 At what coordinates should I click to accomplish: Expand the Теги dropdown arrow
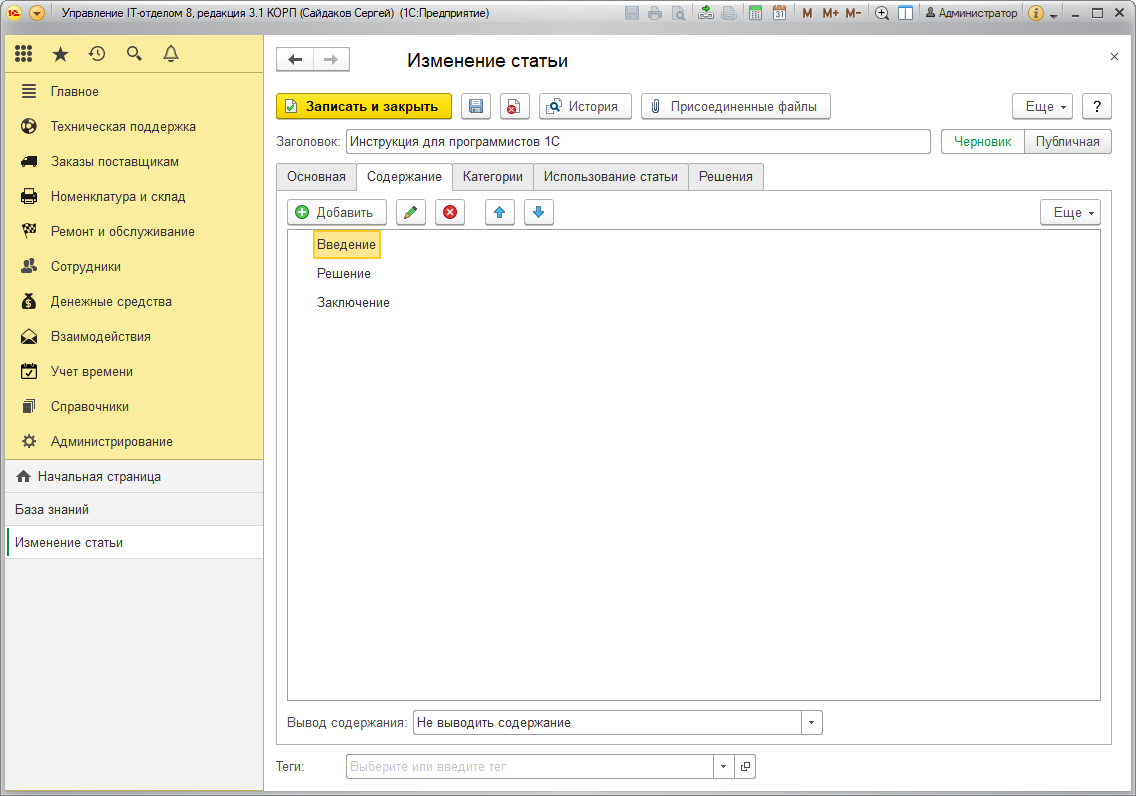click(x=723, y=766)
